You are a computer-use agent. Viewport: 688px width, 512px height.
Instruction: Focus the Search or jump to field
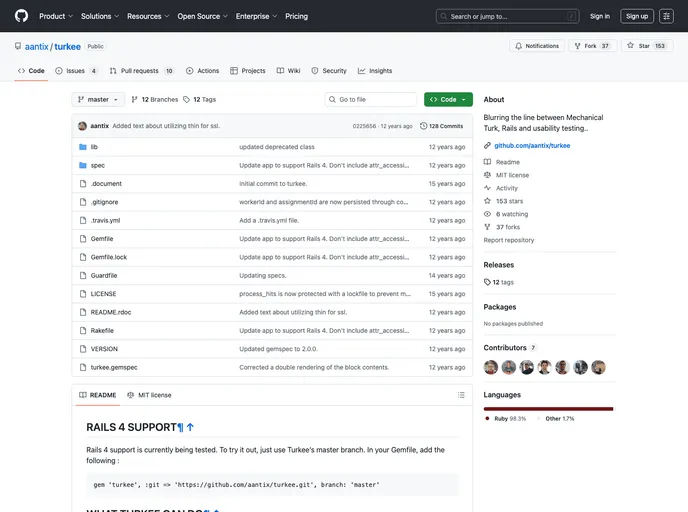[x=507, y=16]
